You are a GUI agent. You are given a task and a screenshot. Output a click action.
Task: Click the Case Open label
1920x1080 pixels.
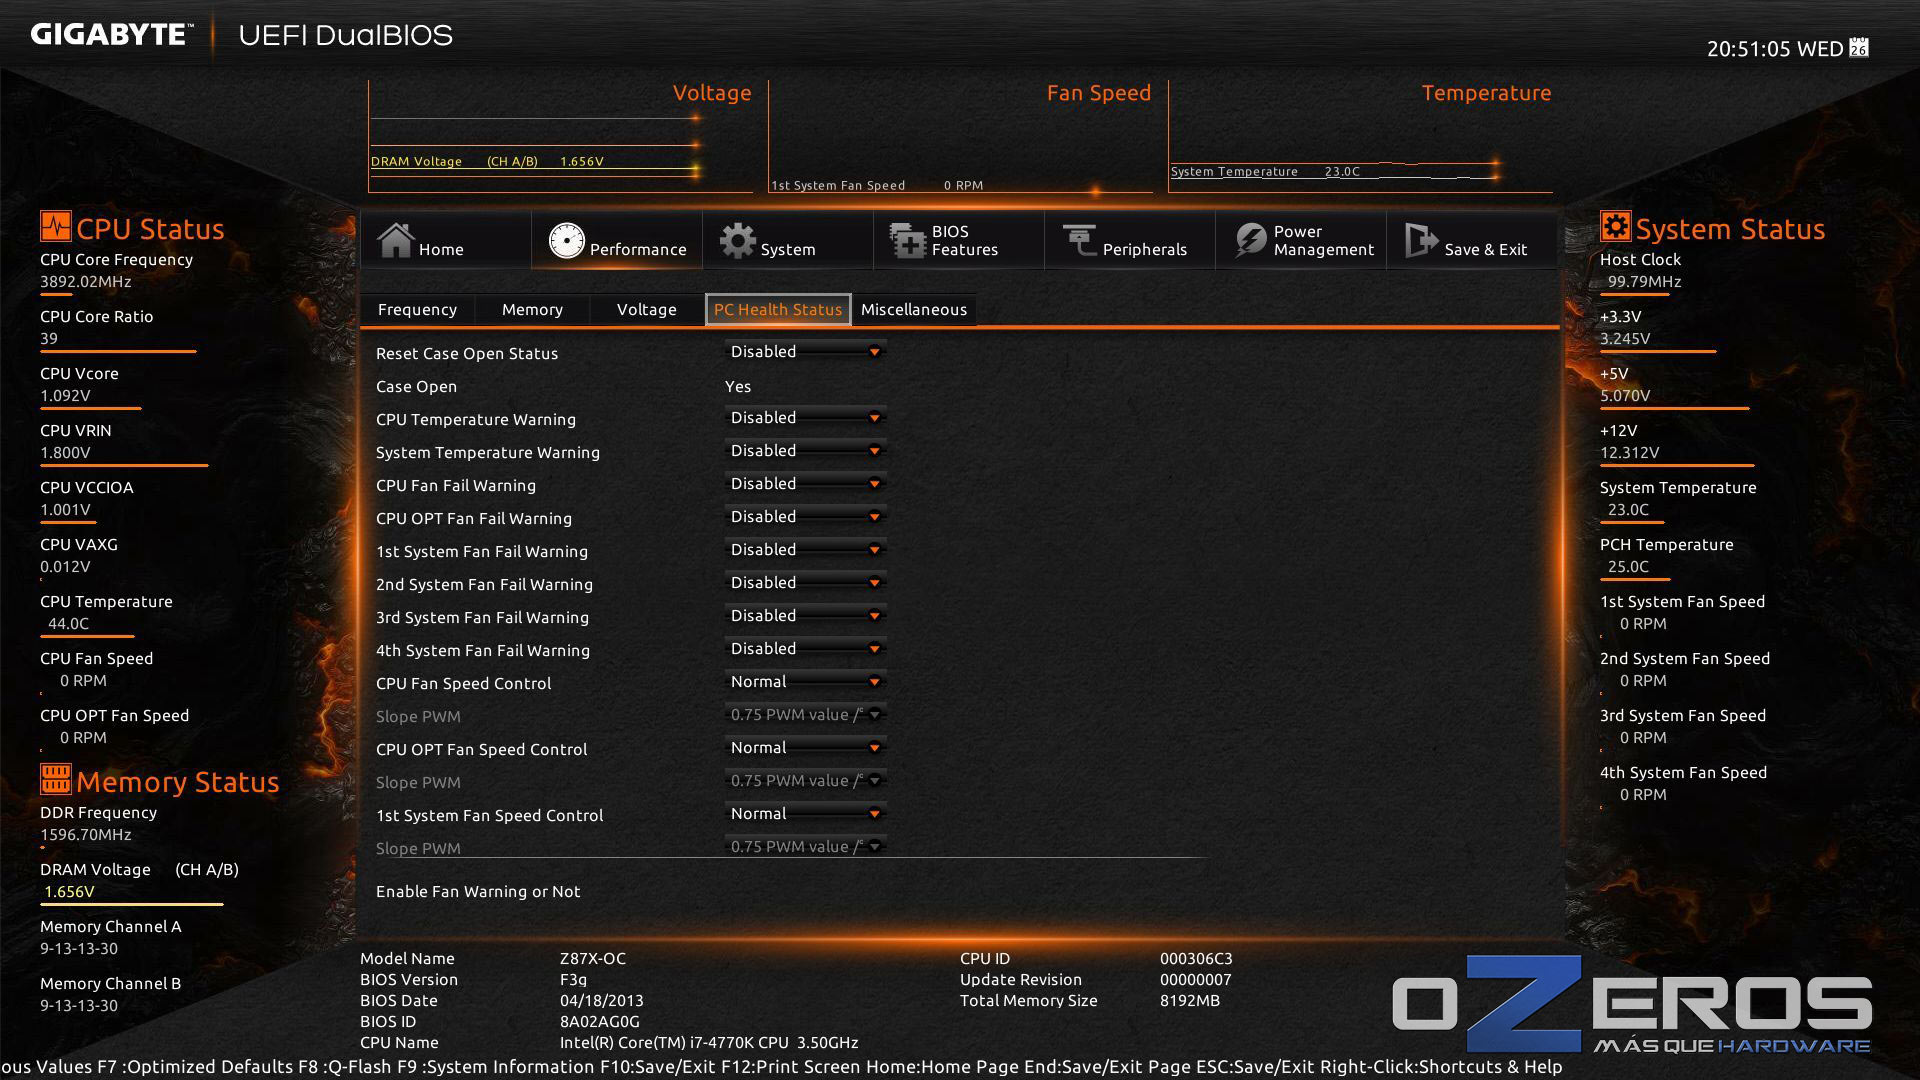pyautogui.click(x=416, y=387)
